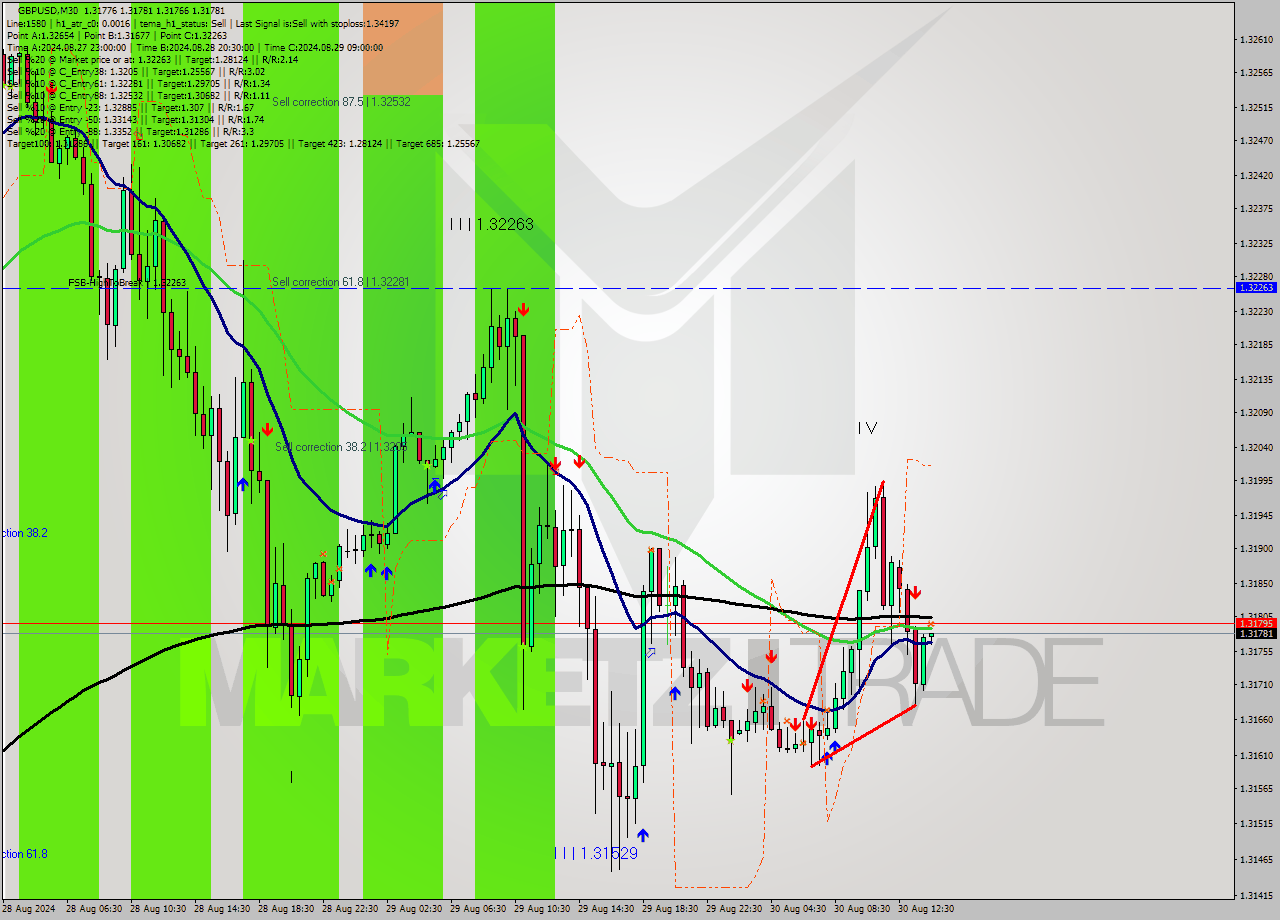Click the 'I V' wave label
This screenshot has height=920, width=1280.
867,428
